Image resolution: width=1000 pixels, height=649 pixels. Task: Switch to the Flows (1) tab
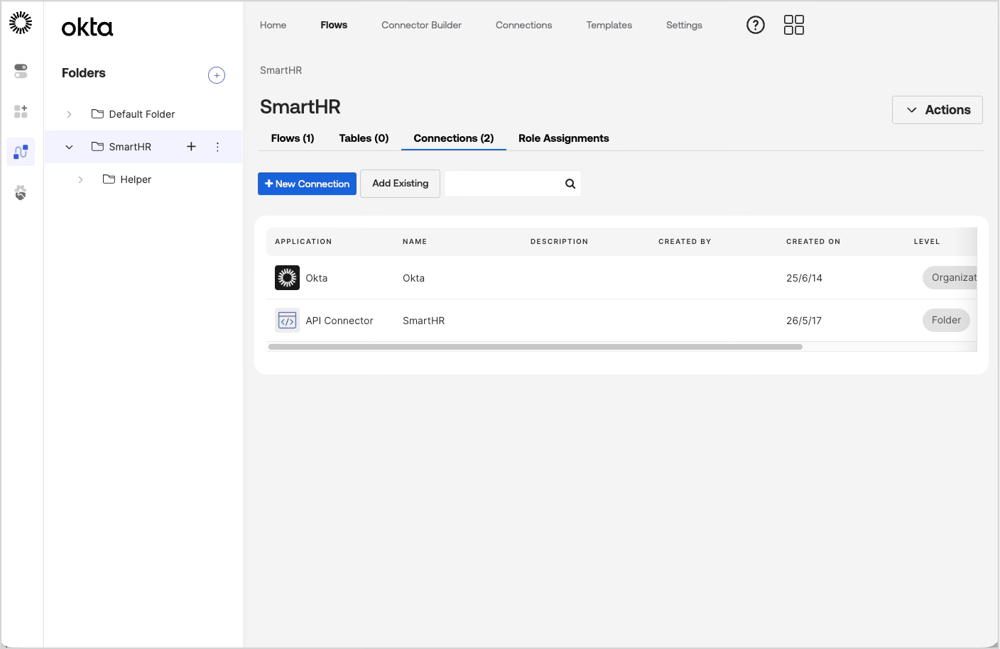(x=292, y=138)
